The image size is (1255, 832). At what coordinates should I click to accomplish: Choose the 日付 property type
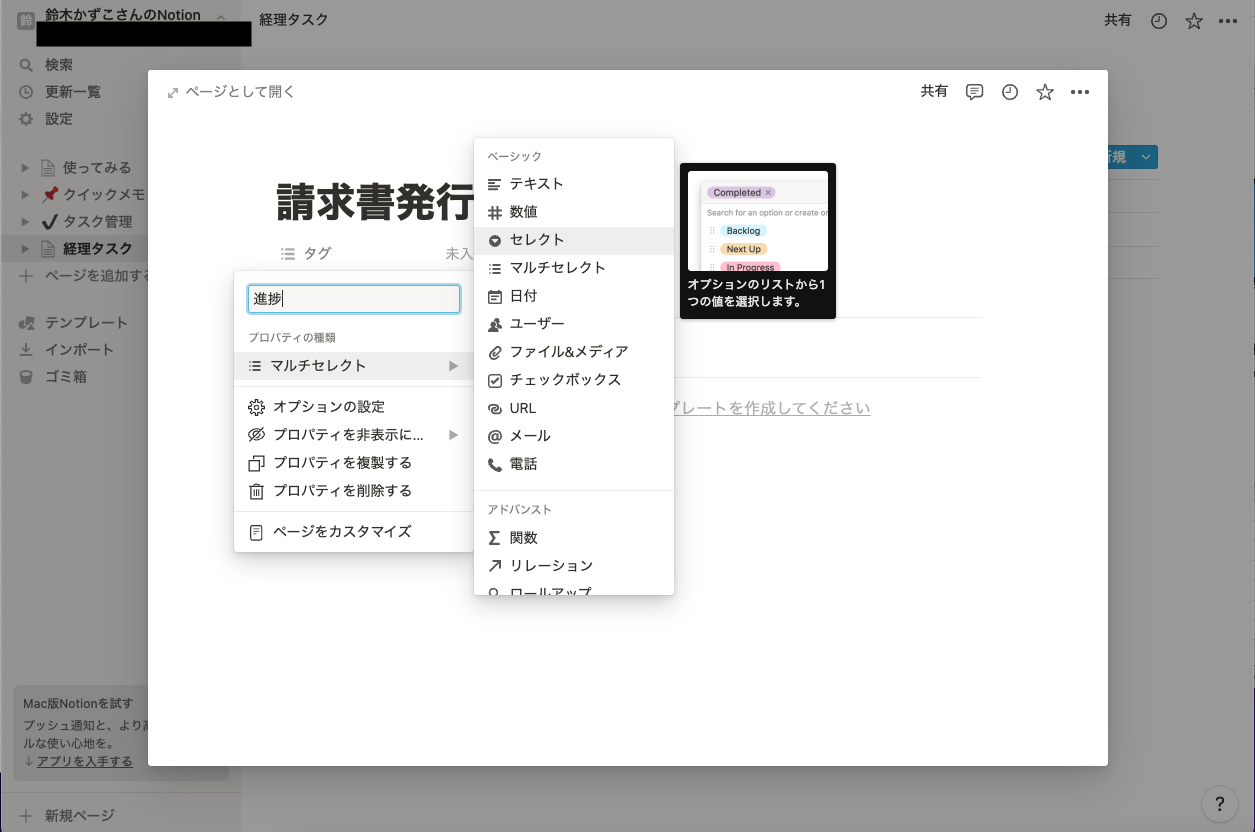(574, 296)
